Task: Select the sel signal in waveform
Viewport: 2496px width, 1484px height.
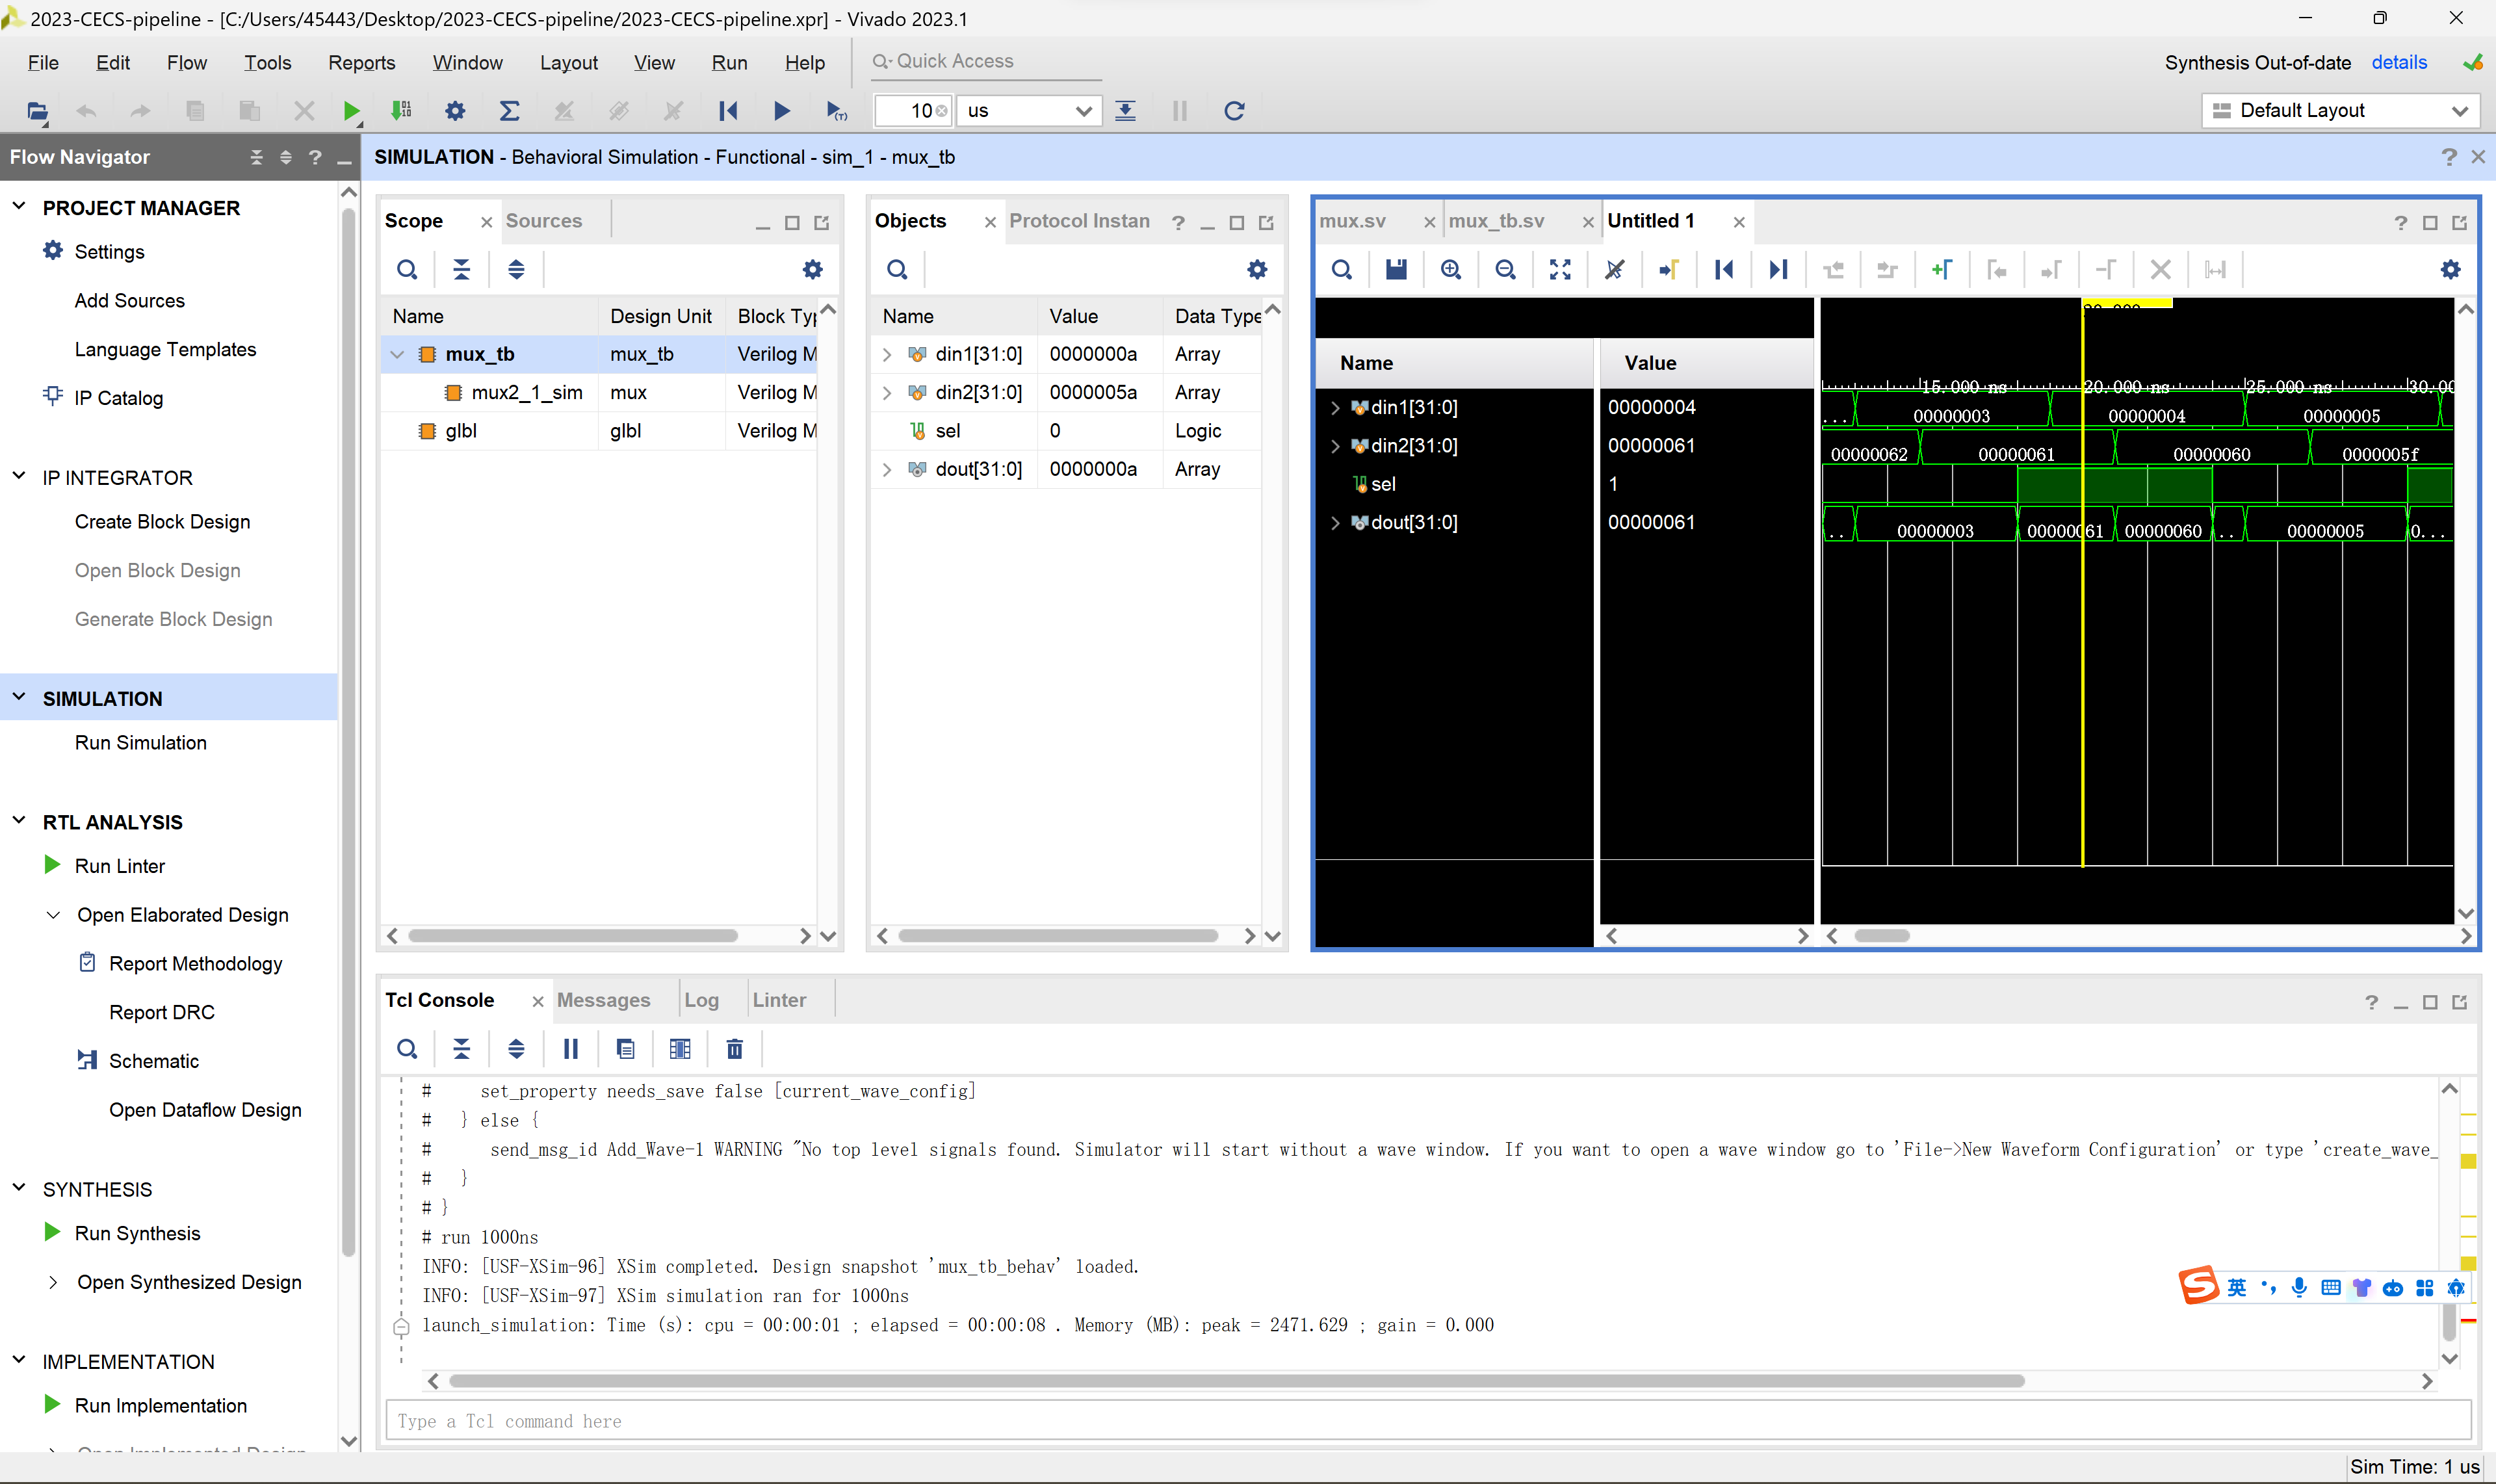Action: coord(1383,484)
